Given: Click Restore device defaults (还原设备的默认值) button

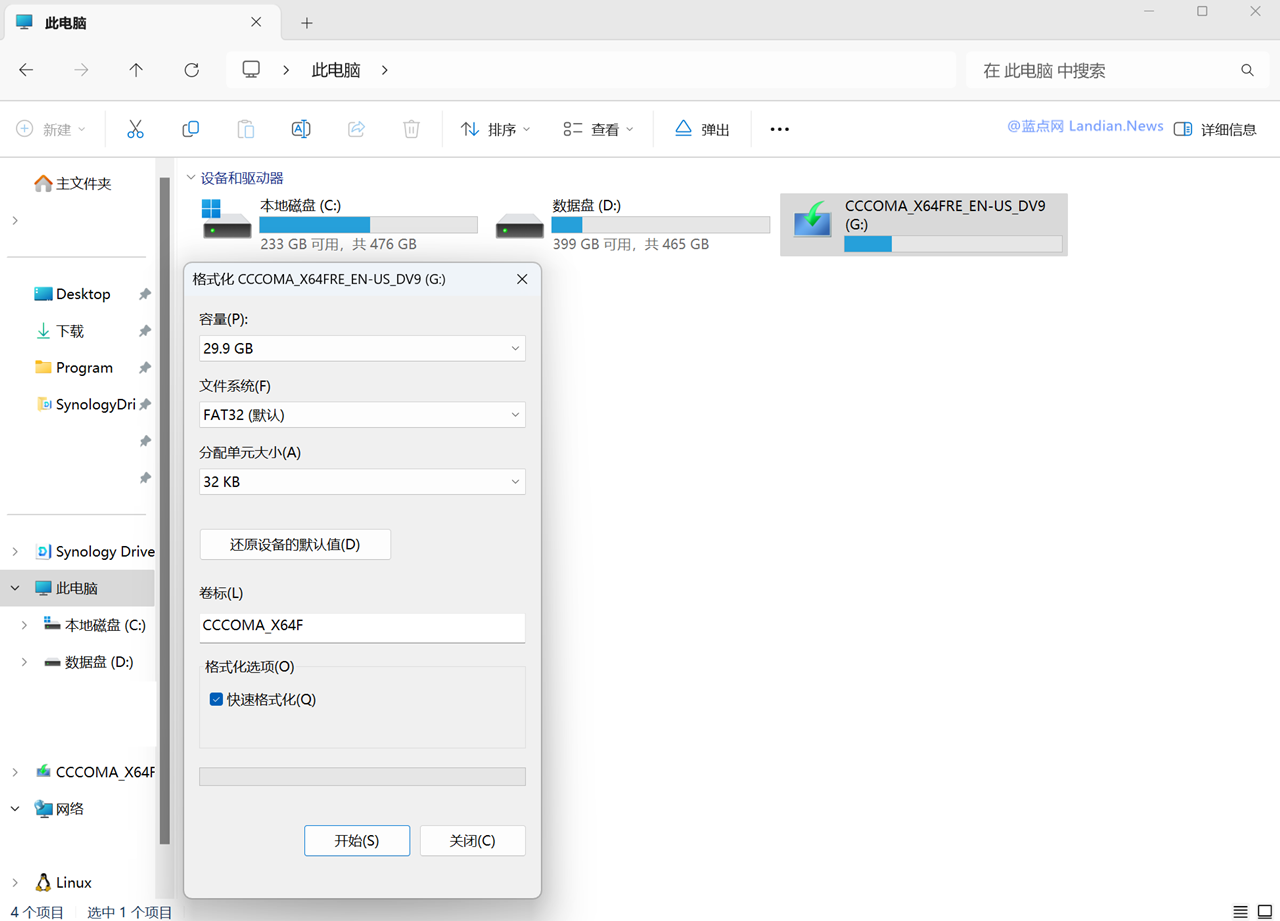Looking at the screenshot, I should [x=295, y=545].
